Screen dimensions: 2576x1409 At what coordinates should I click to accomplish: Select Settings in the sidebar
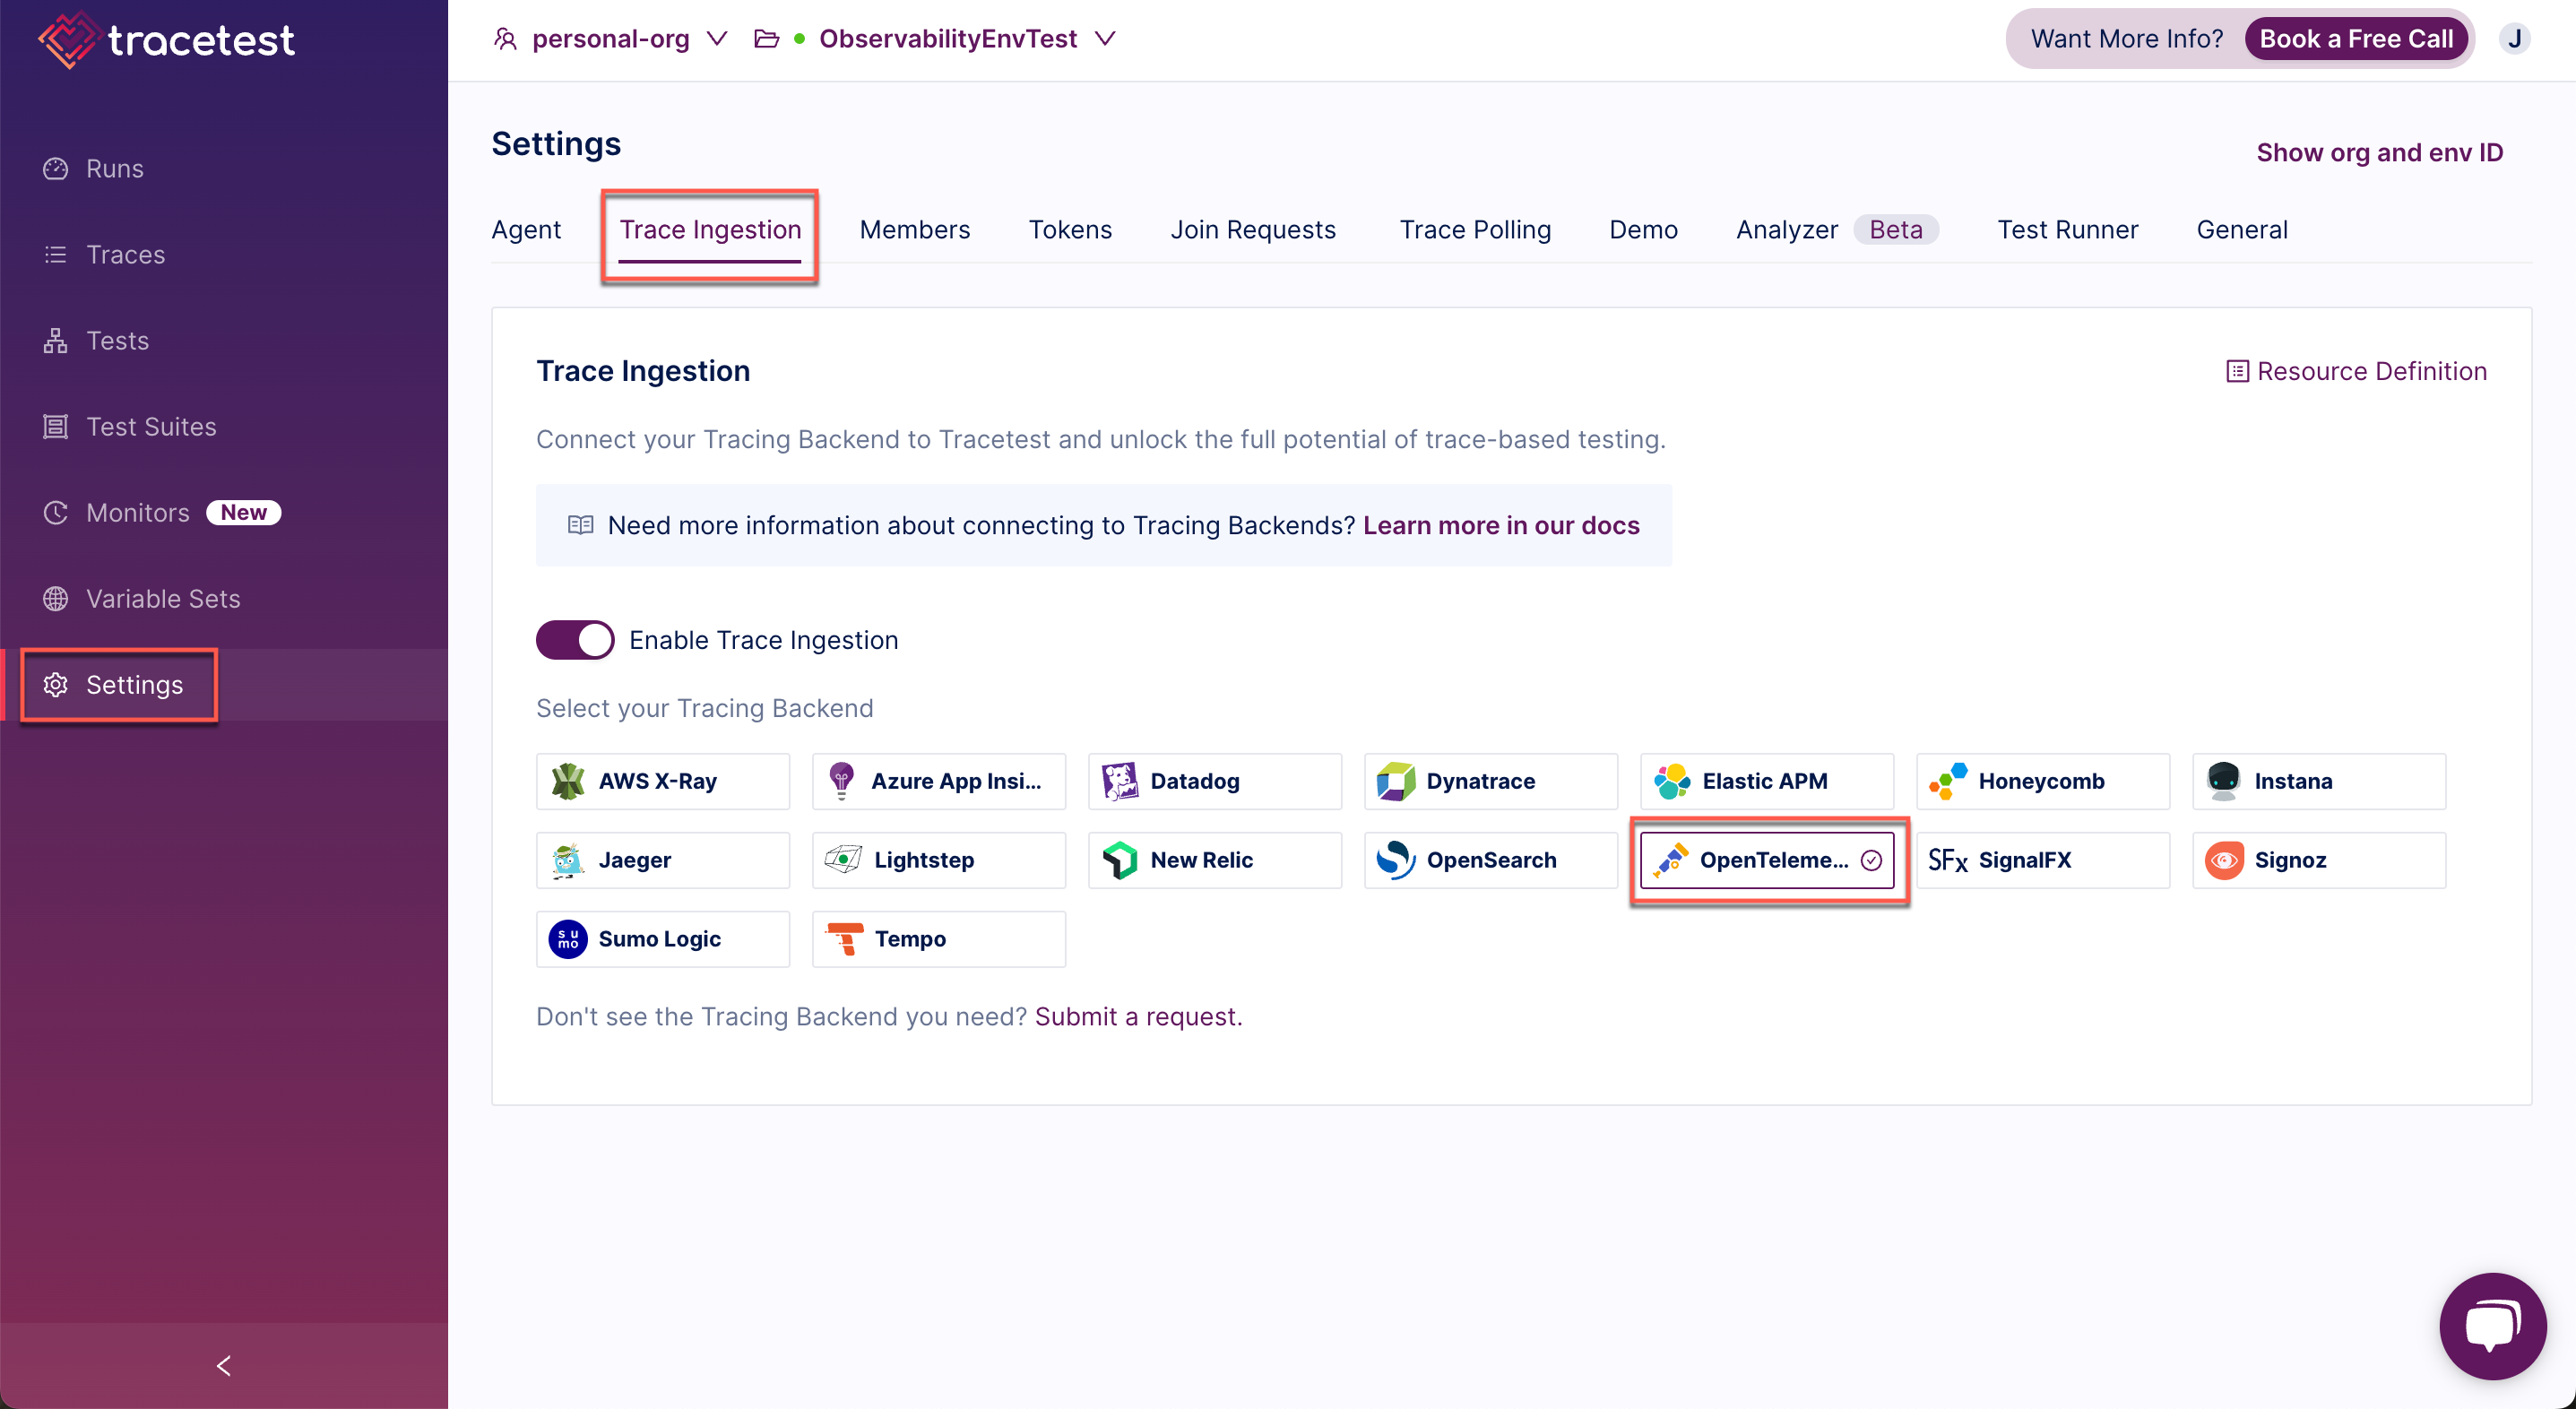pos(224,685)
